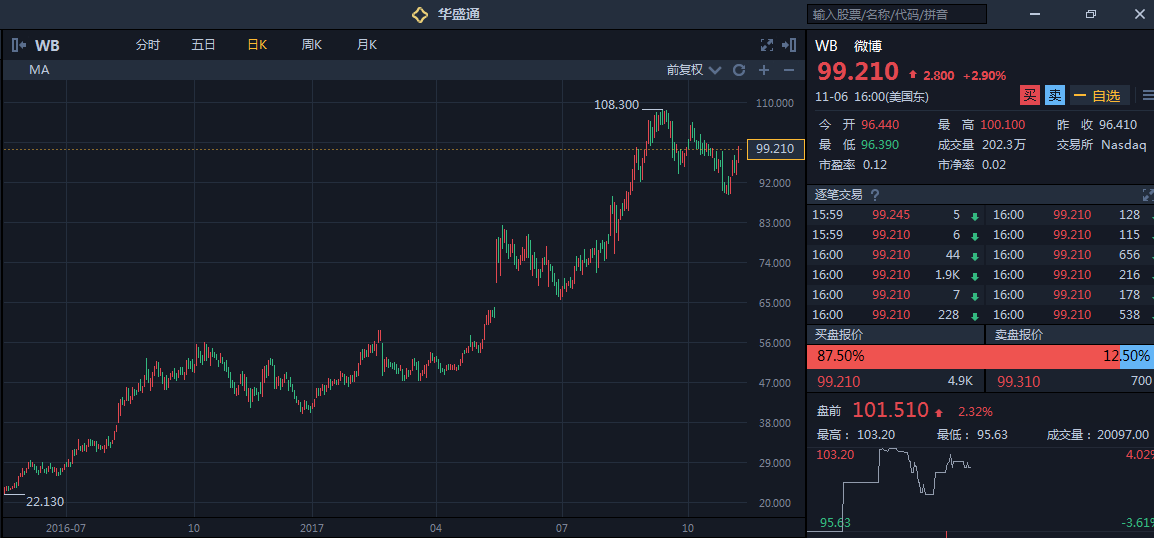The height and width of the screenshot is (538, 1154).
Task: Open the hamburger menu beside 自选
Action: point(1147,96)
